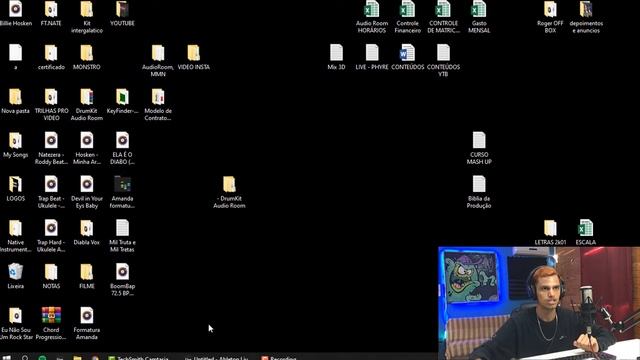Select the ELA É O DIABO project file
Image resolution: width=640 pixels, height=360 pixels.
122,140
